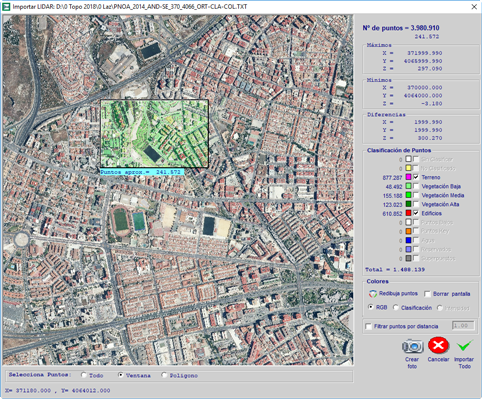Enable the Vegetación Alta checkbox

(x=416, y=204)
